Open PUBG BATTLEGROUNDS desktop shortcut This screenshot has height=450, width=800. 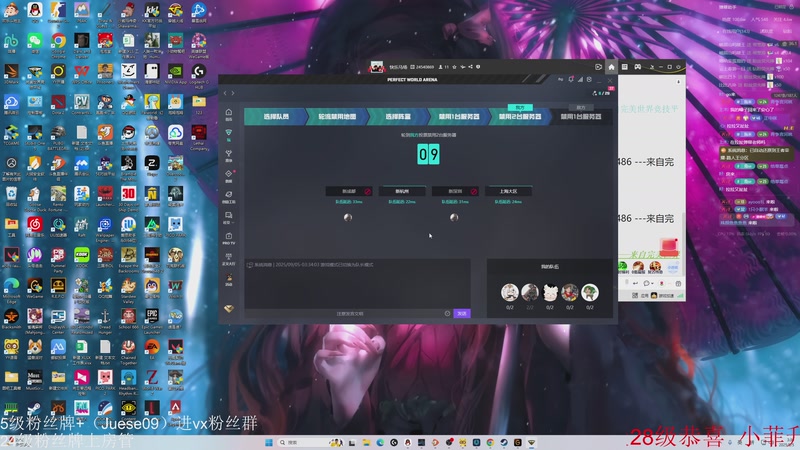pyautogui.click(x=58, y=138)
